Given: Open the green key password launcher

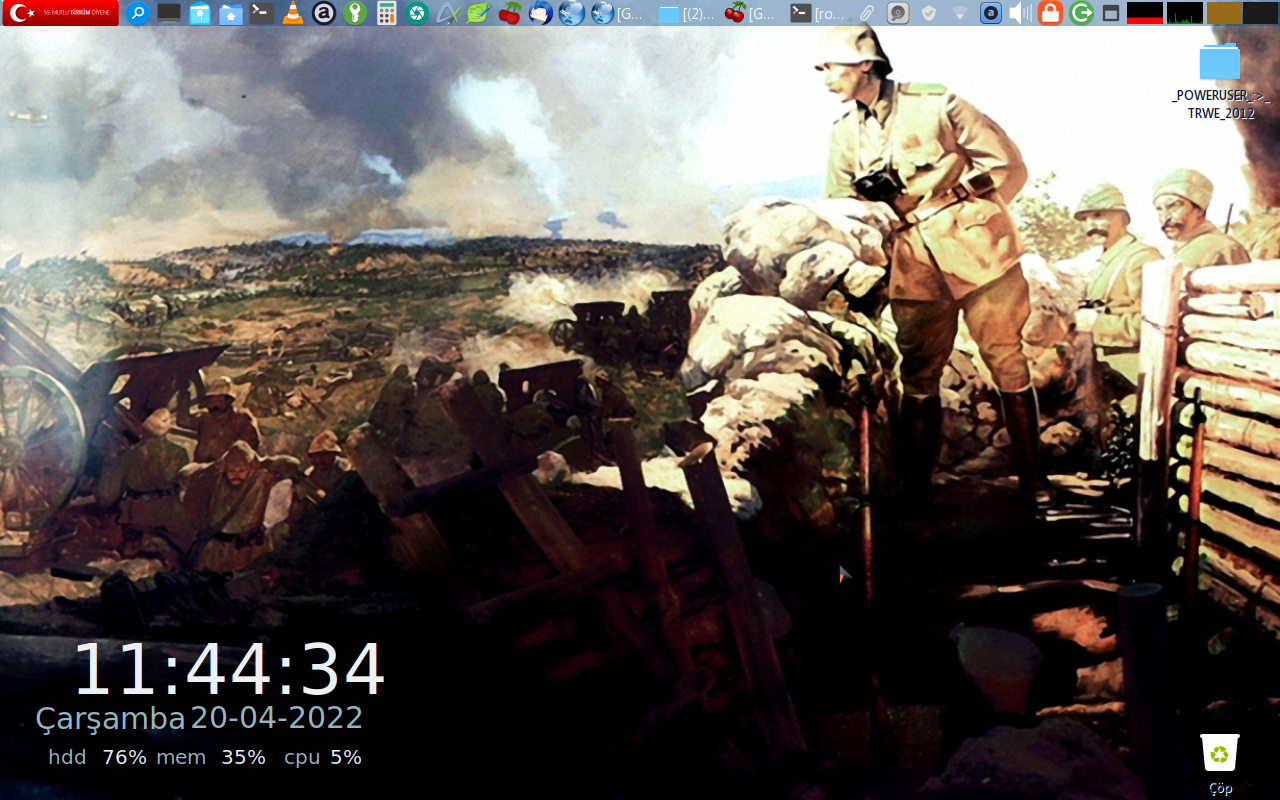Looking at the screenshot, I should [x=355, y=13].
